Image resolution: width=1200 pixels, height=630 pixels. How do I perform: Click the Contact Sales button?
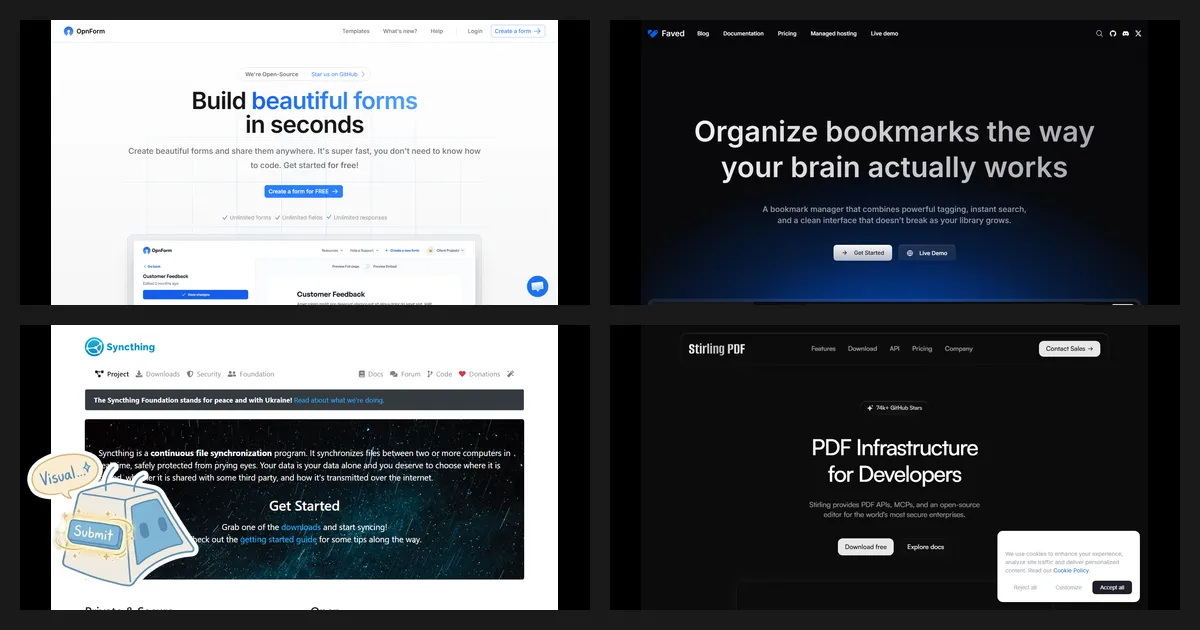[x=1070, y=349]
